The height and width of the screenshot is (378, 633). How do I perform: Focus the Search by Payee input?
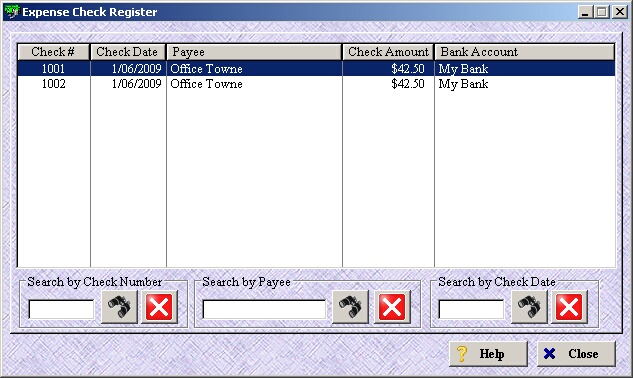tap(264, 309)
